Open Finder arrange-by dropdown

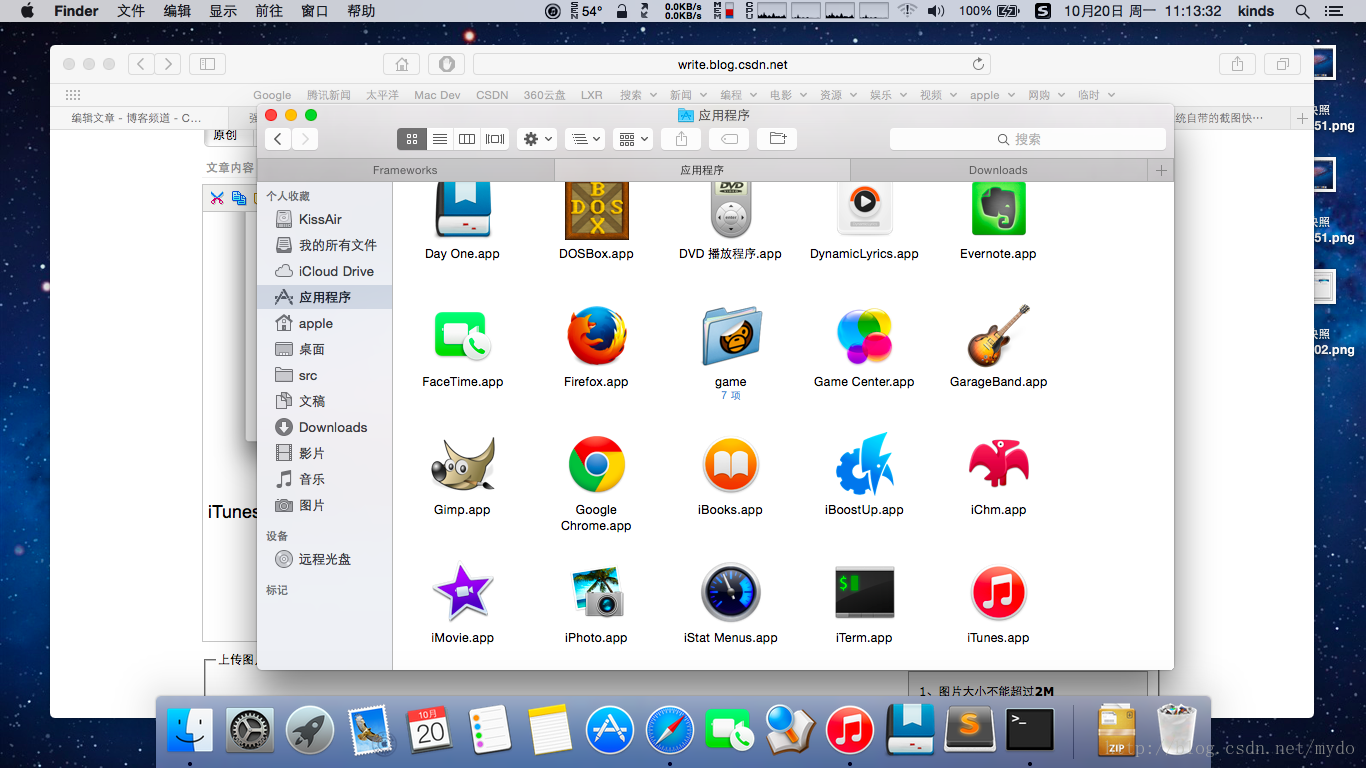click(x=584, y=139)
